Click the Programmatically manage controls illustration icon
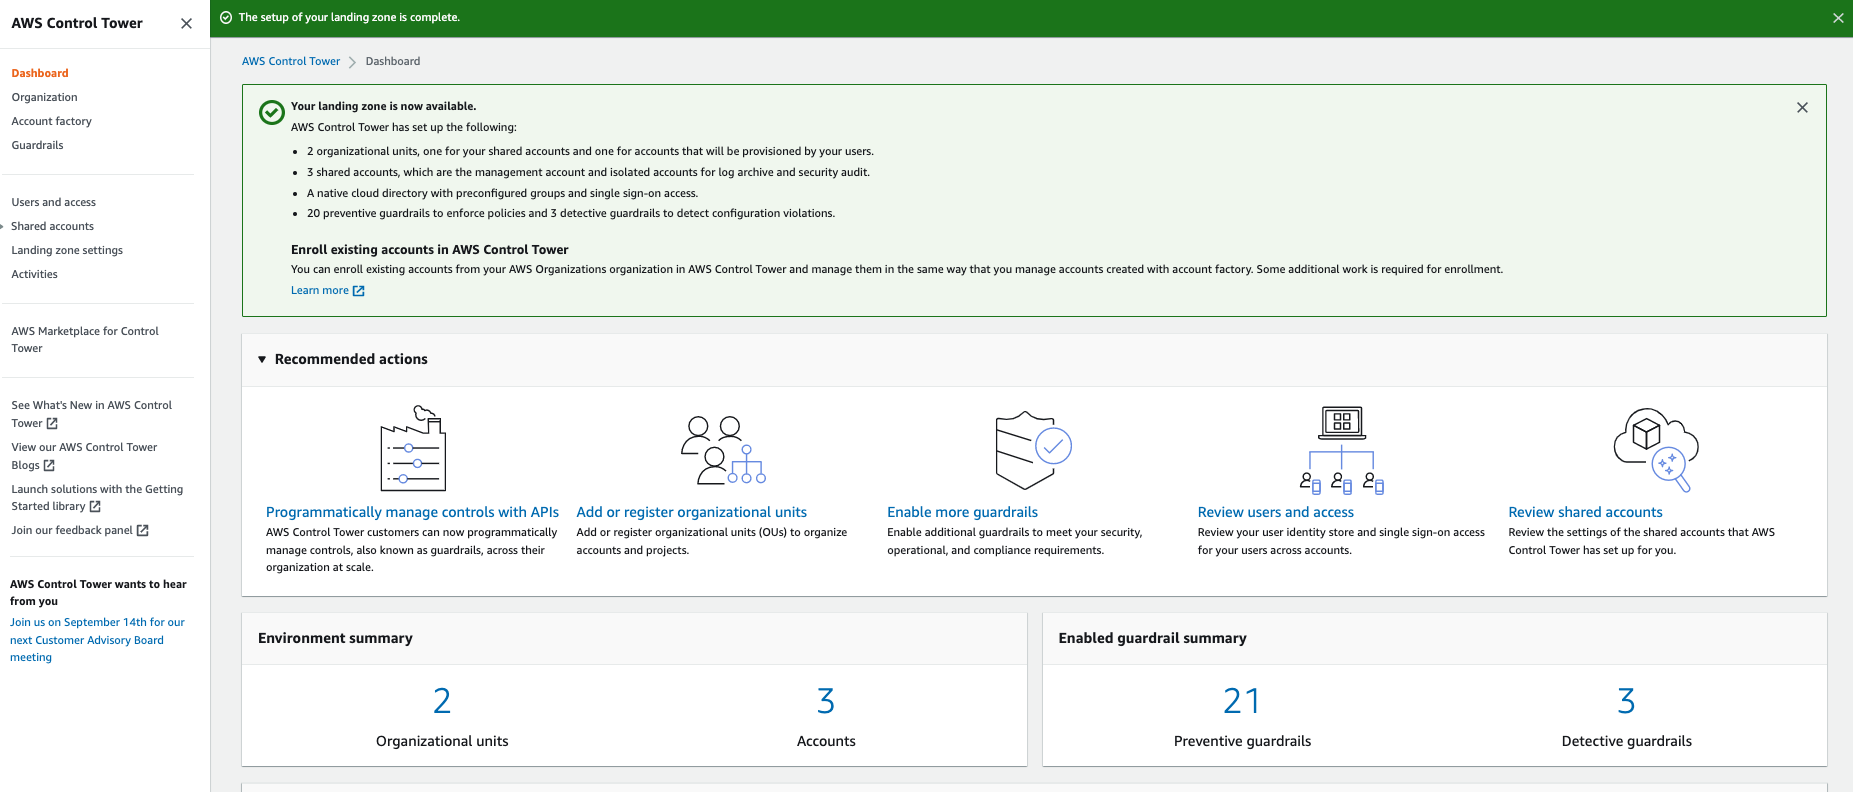This screenshot has height=792, width=1853. [x=413, y=448]
